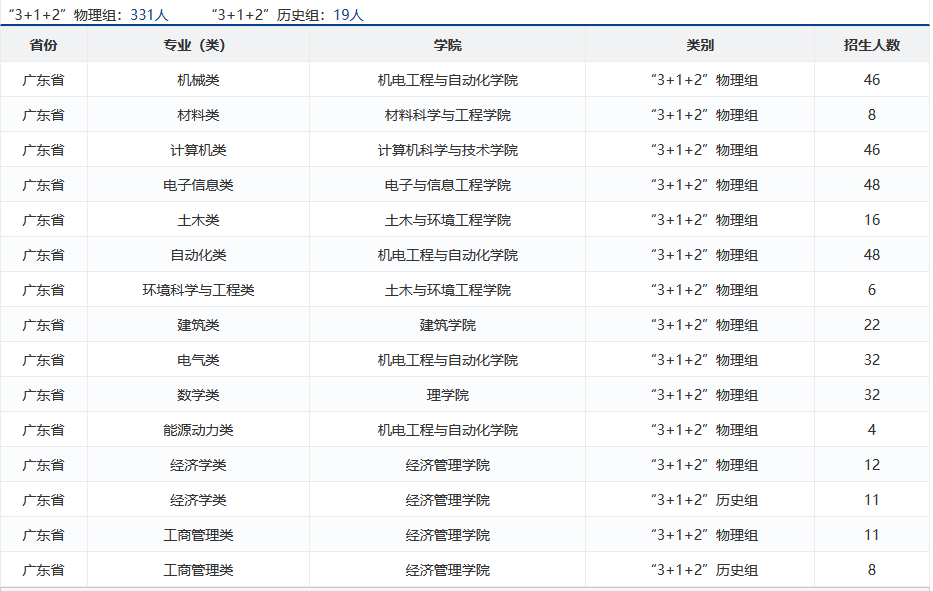The height and width of the screenshot is (591, 933).
Task: Click the 建筑学院 college cell
Action: pyautogui.click(x=447, y=325)
